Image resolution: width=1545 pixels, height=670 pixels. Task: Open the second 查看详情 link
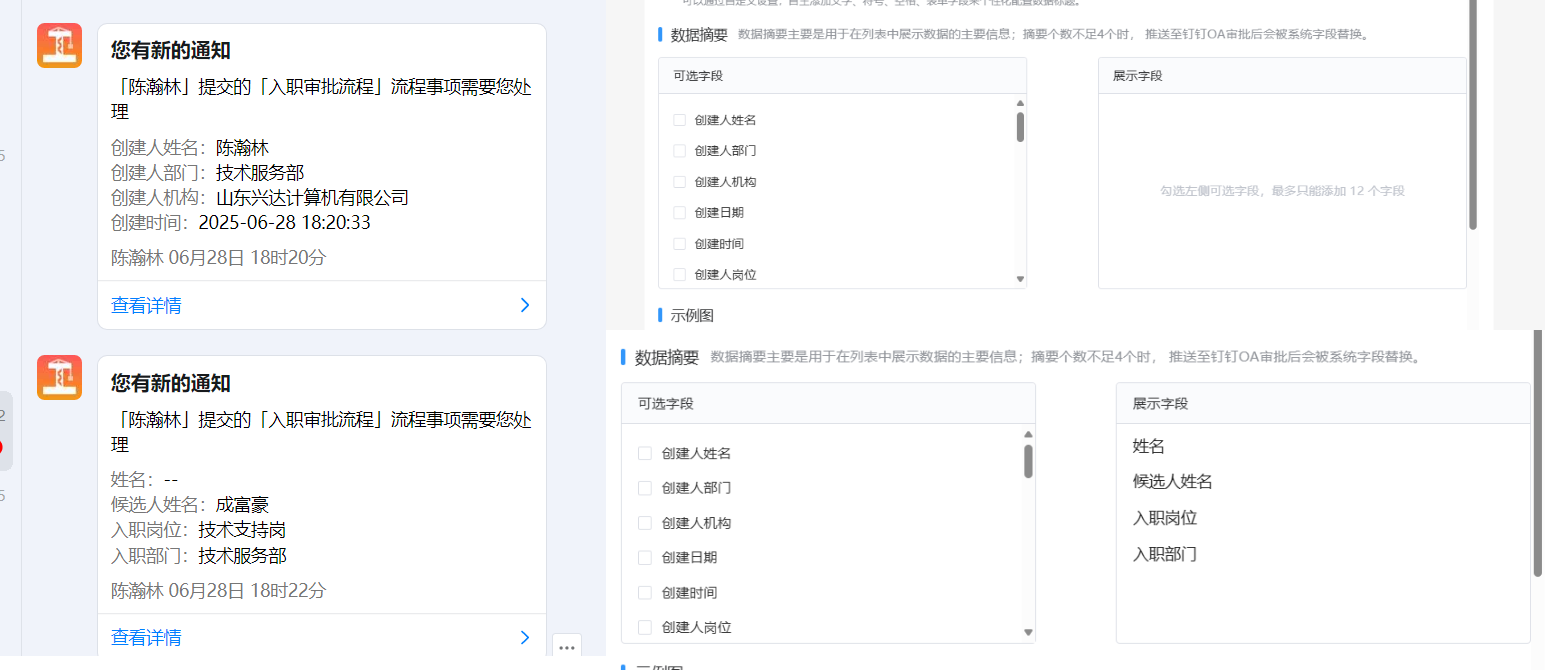pos(145,637)
